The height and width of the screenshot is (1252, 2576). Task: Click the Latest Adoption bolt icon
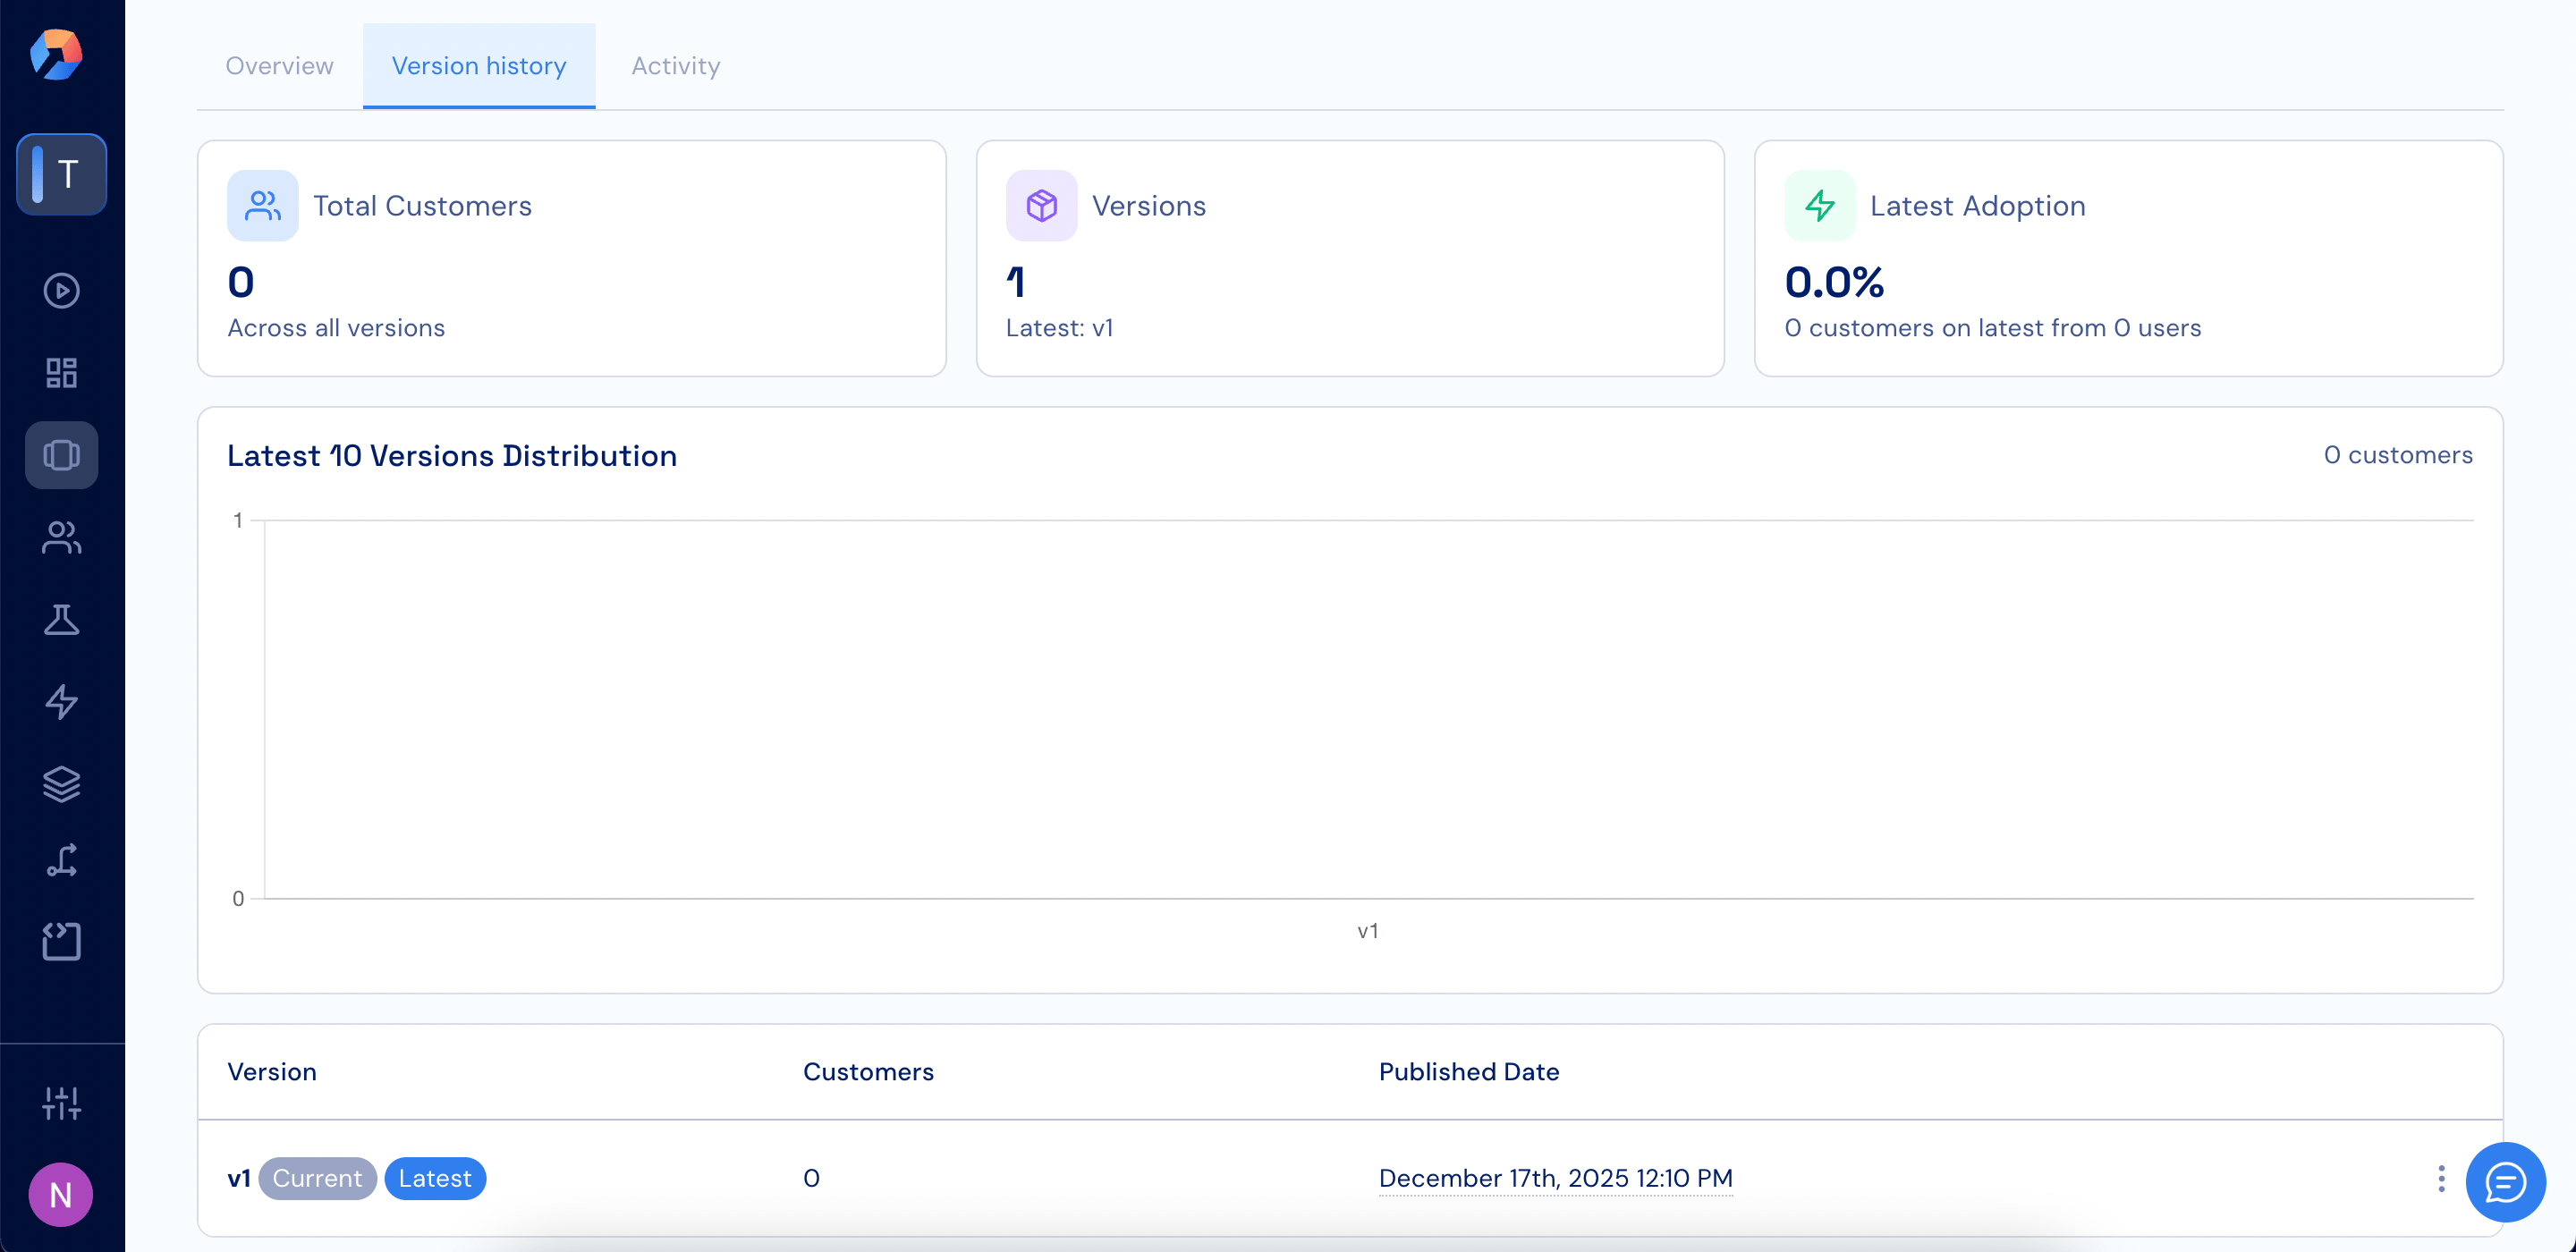1820,206
